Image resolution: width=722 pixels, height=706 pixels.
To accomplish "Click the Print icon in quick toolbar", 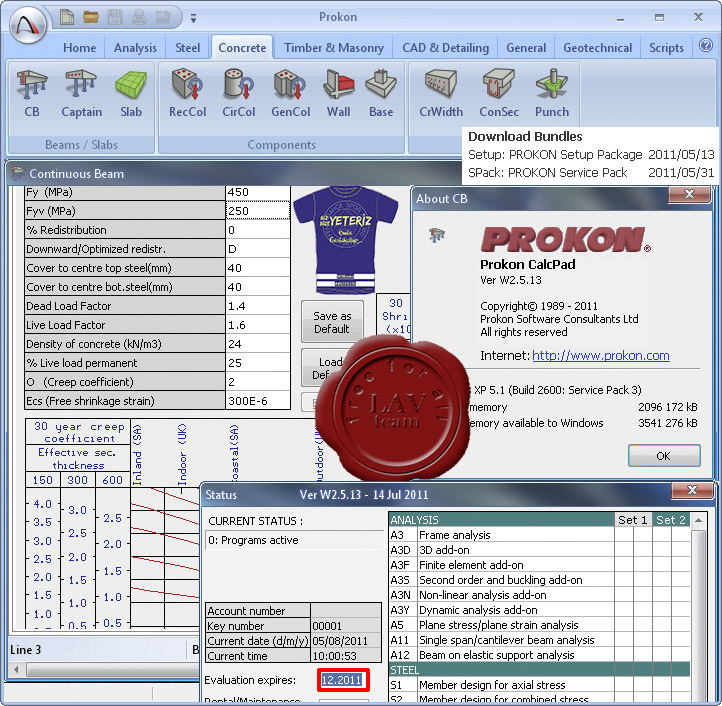I will click(139, 18).
